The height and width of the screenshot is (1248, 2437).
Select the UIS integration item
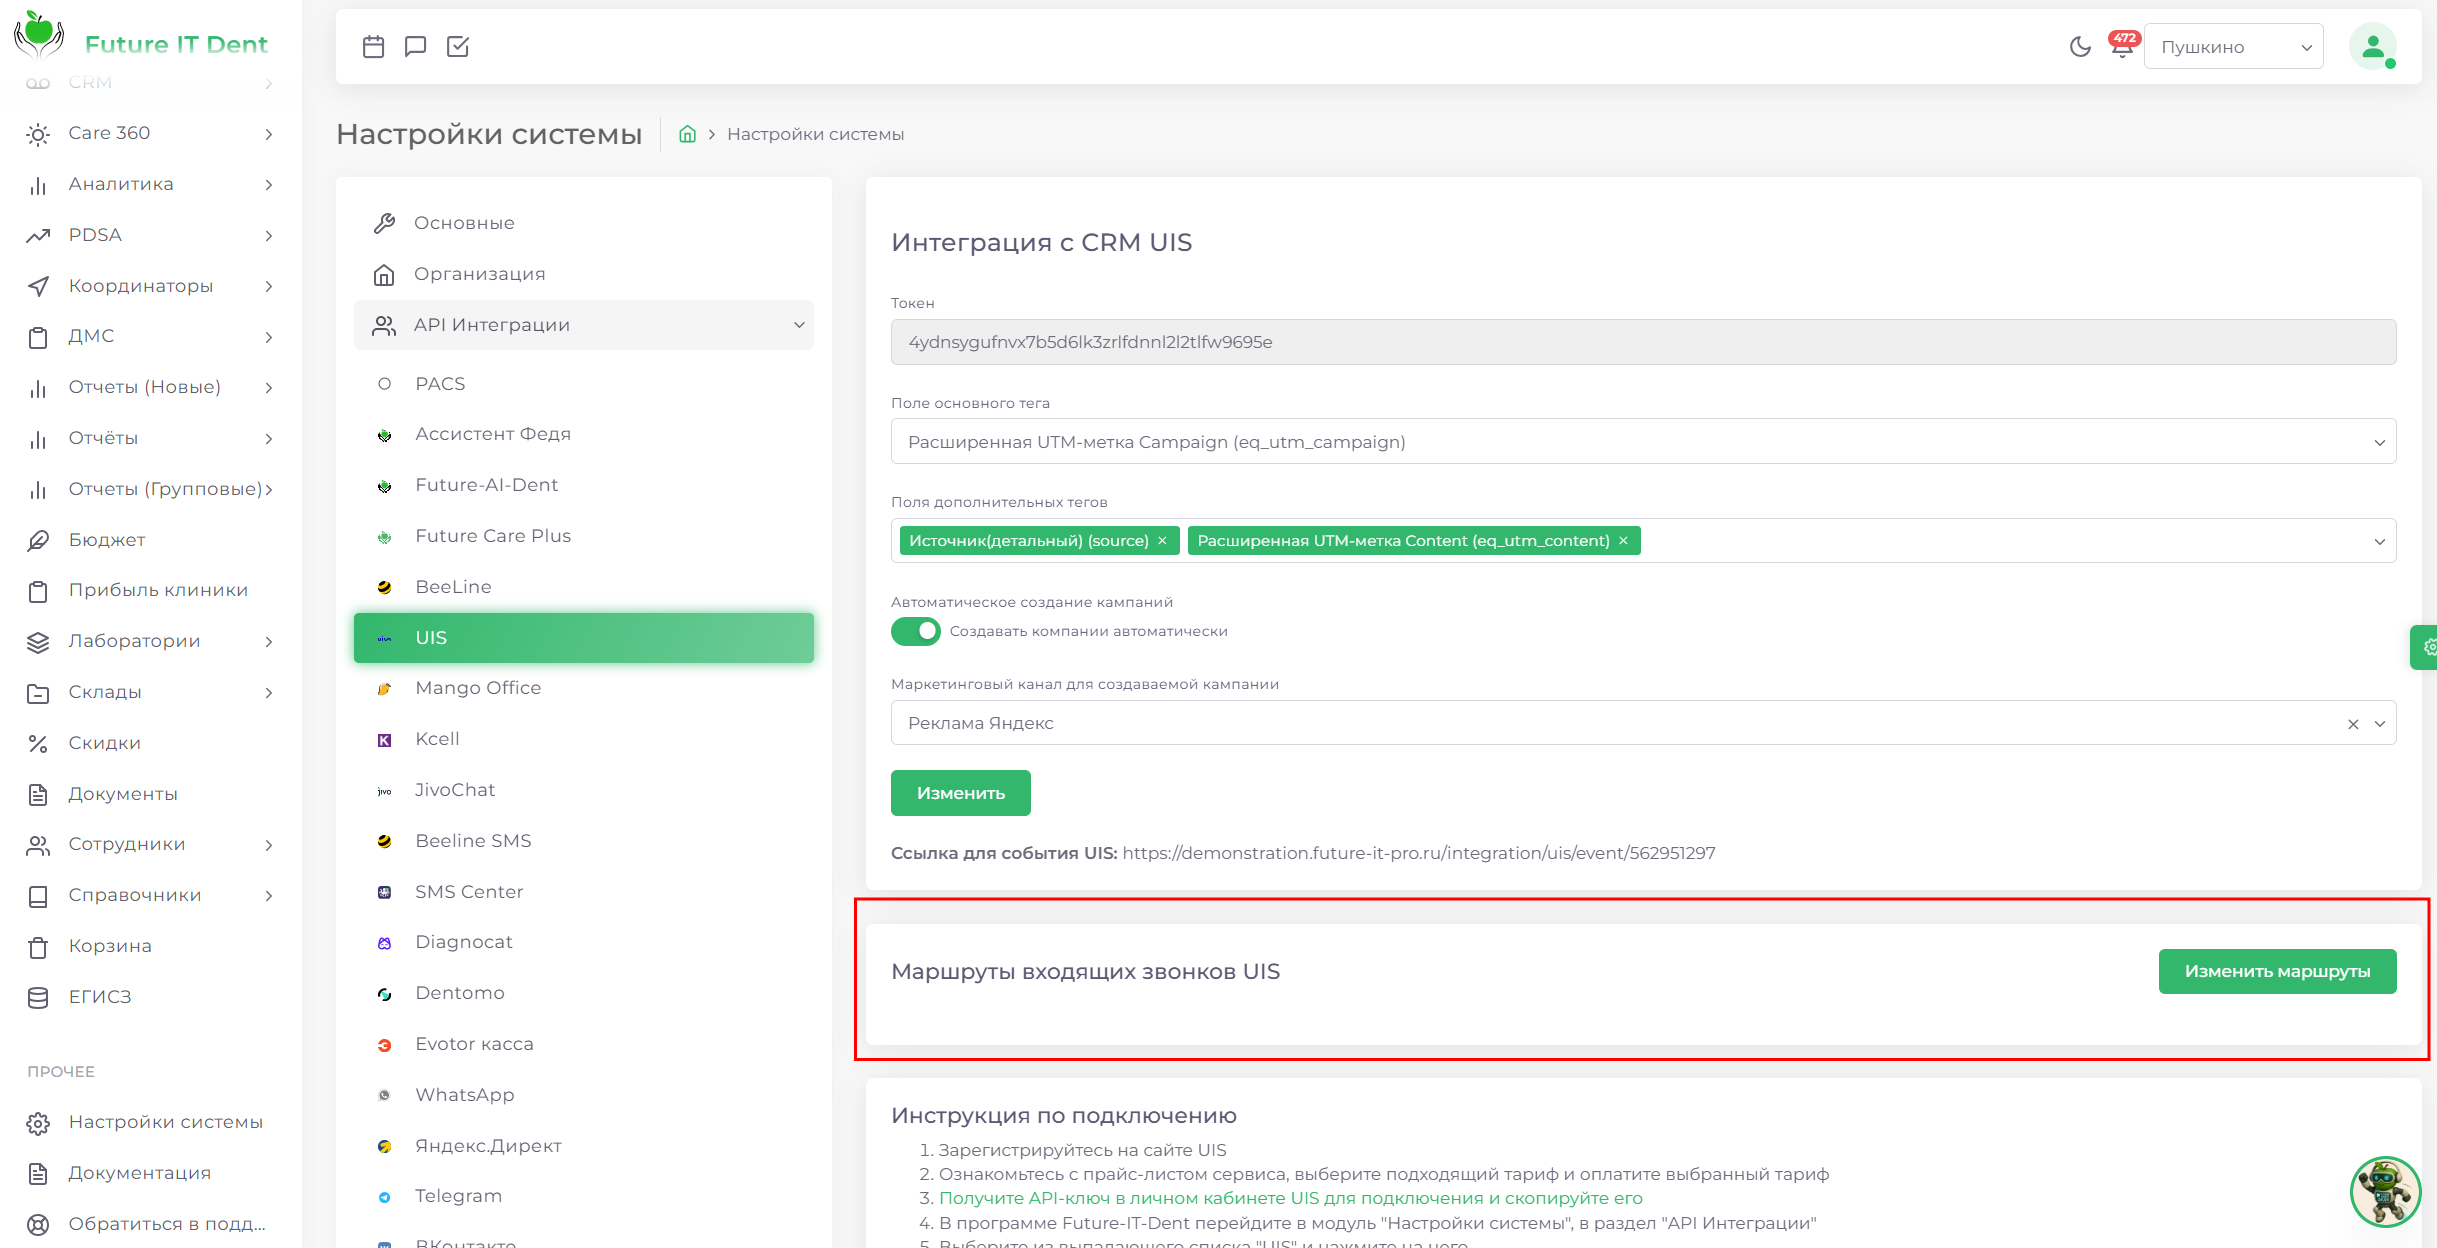[x=584, y=638]
